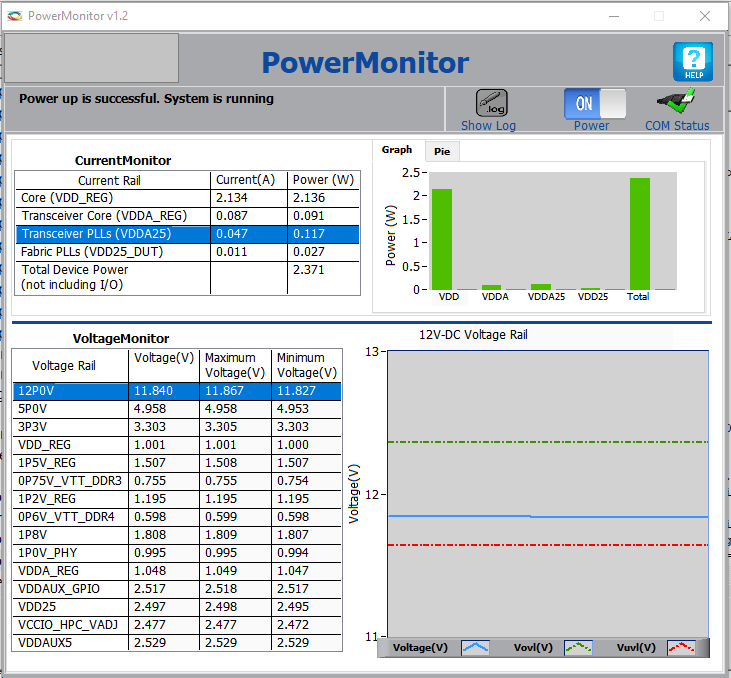Open COM Status icon
731x678 pixels.
(676, 102)
